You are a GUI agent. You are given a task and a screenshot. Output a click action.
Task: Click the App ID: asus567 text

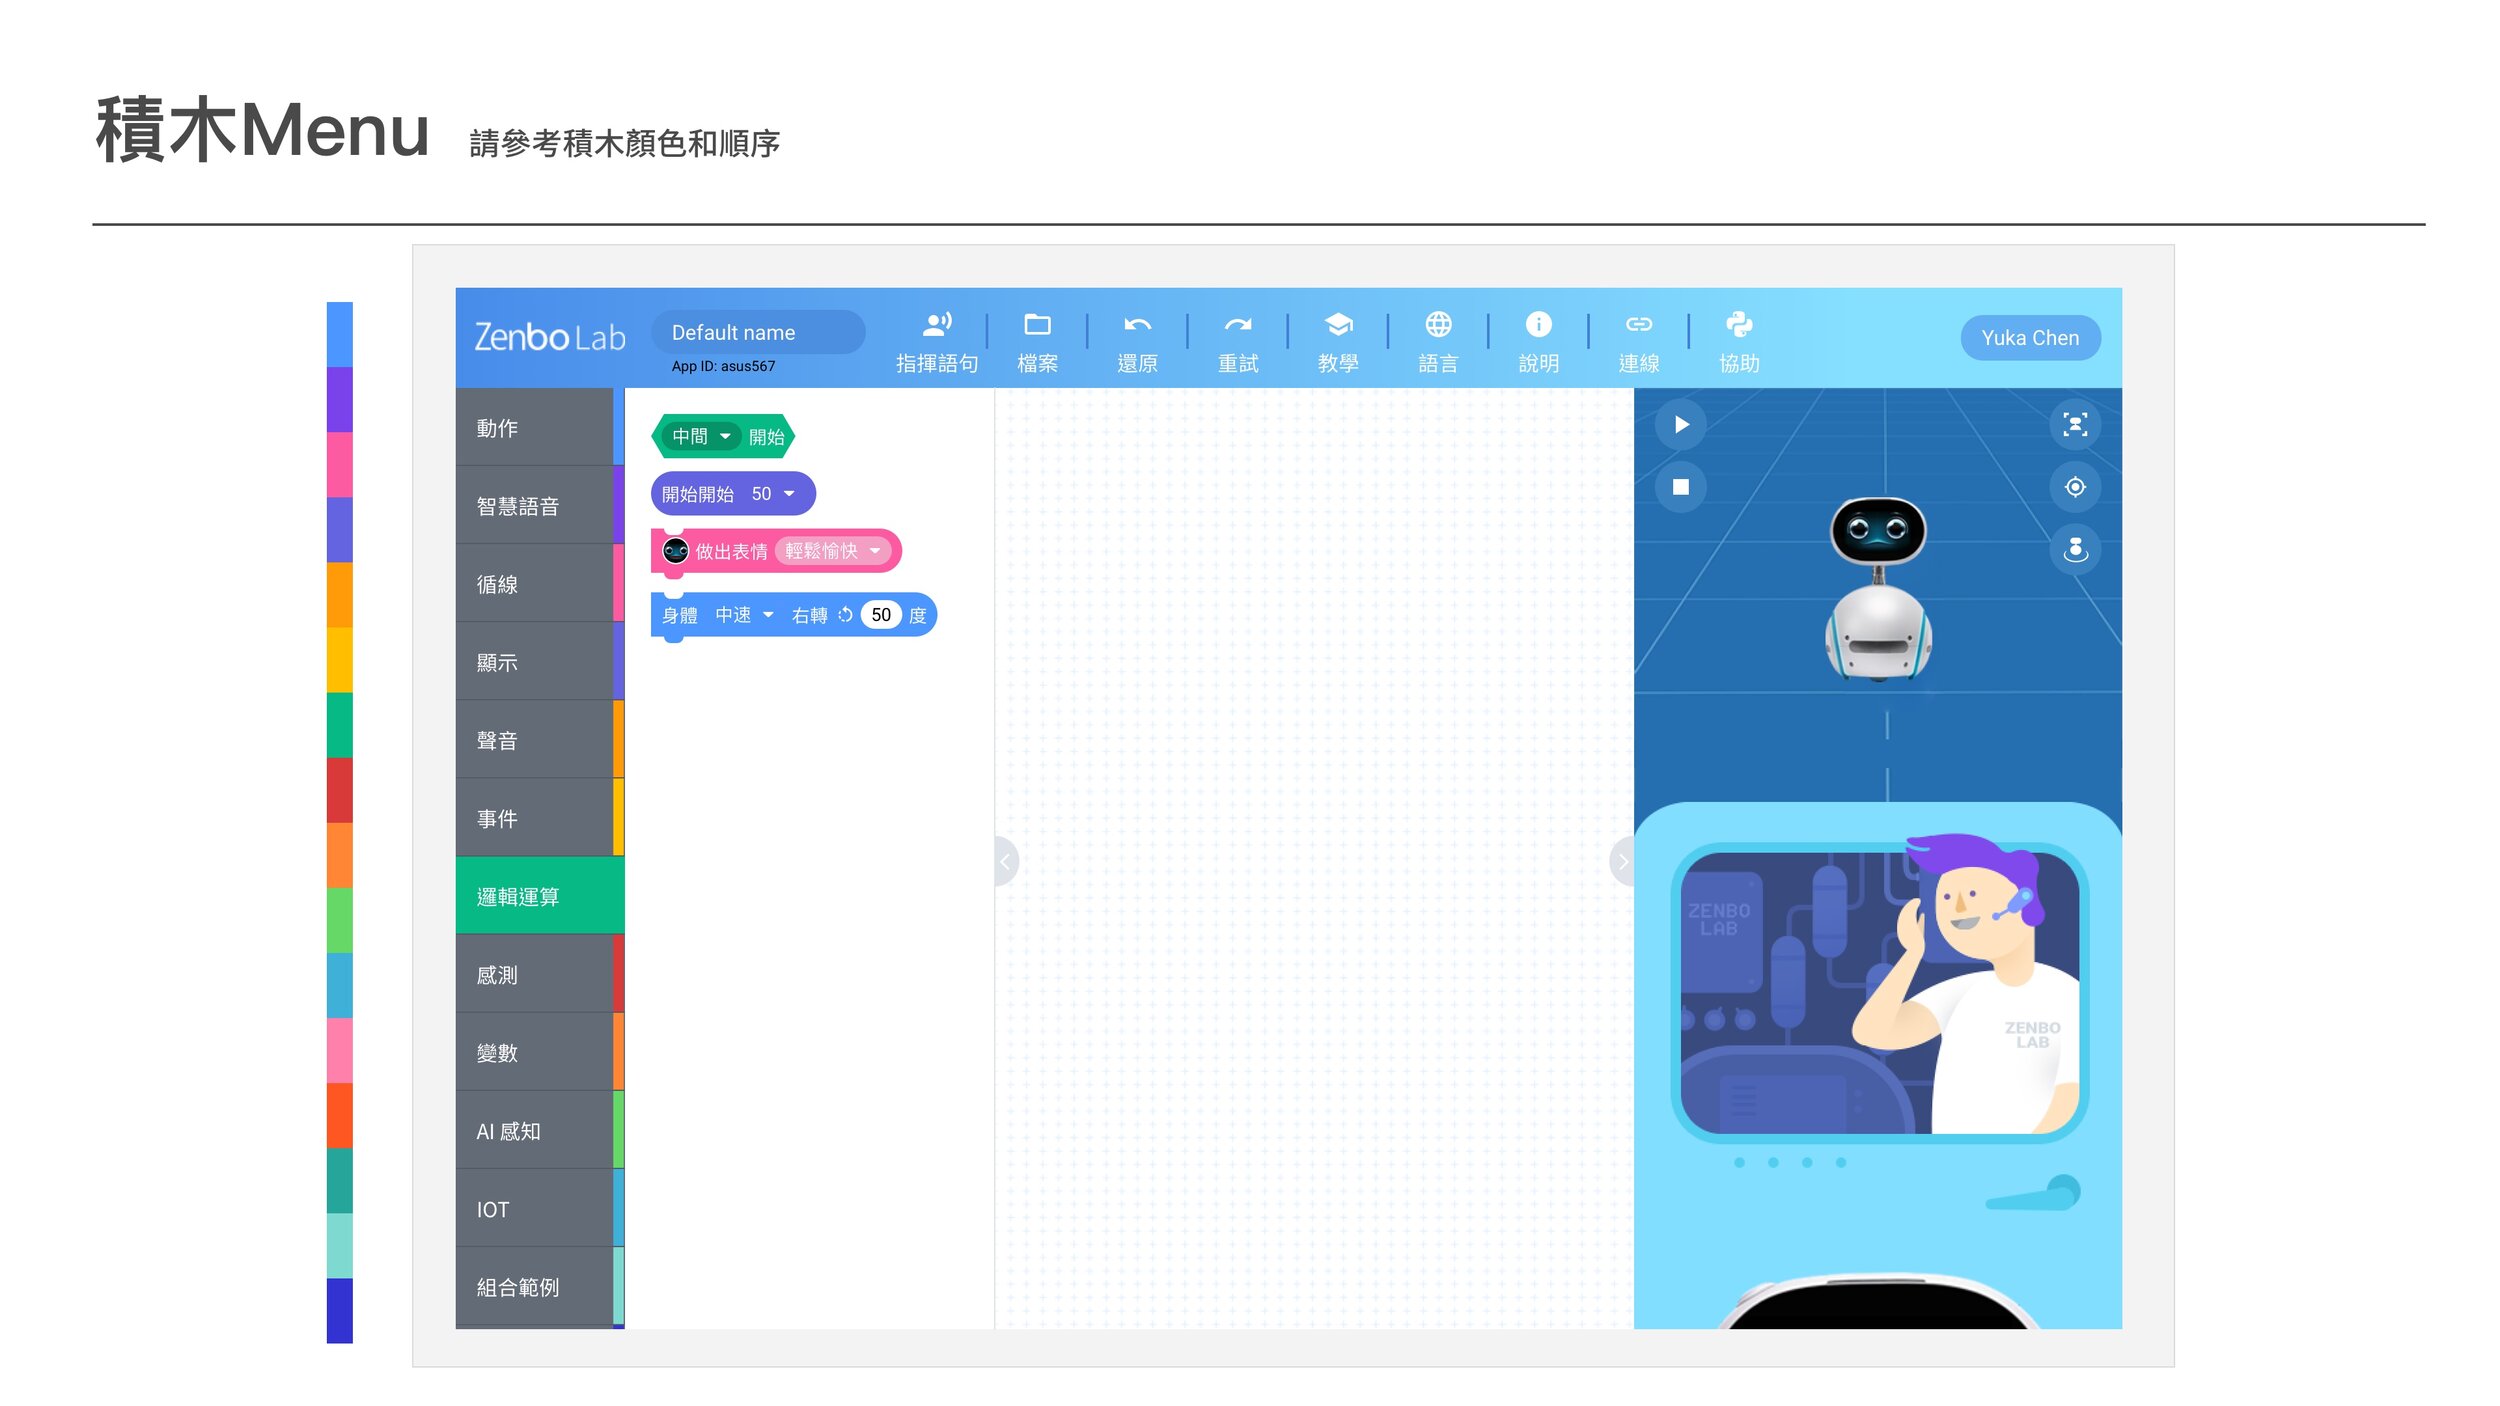pos(723,366)
